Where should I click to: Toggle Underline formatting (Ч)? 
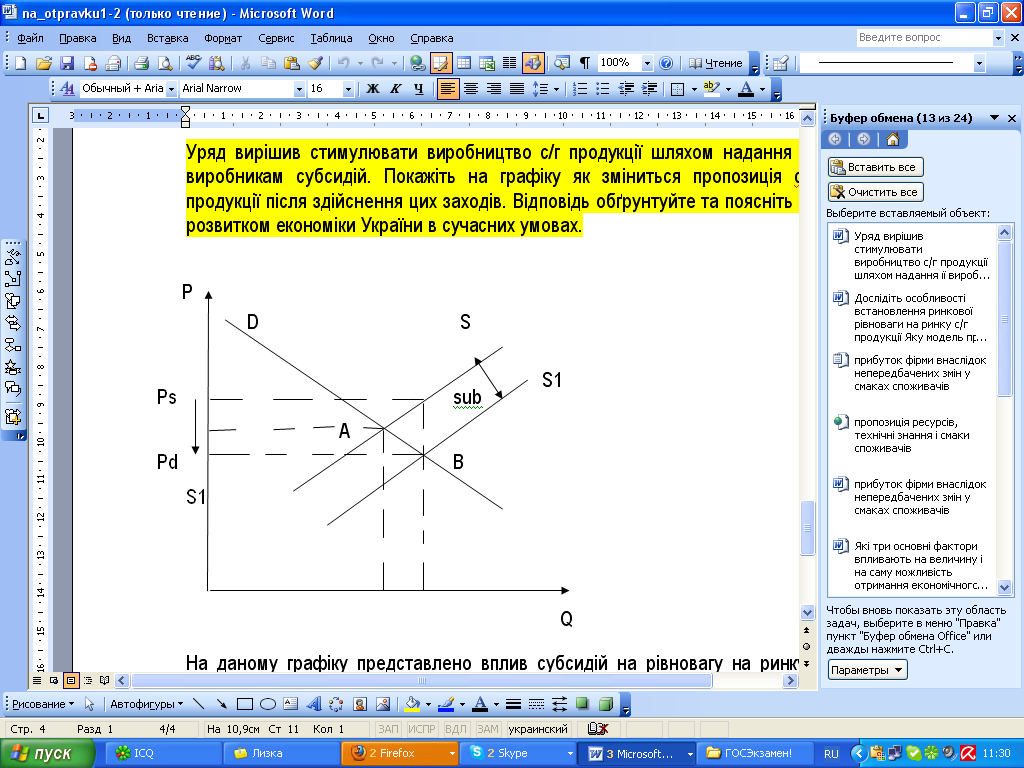(419, 88)
